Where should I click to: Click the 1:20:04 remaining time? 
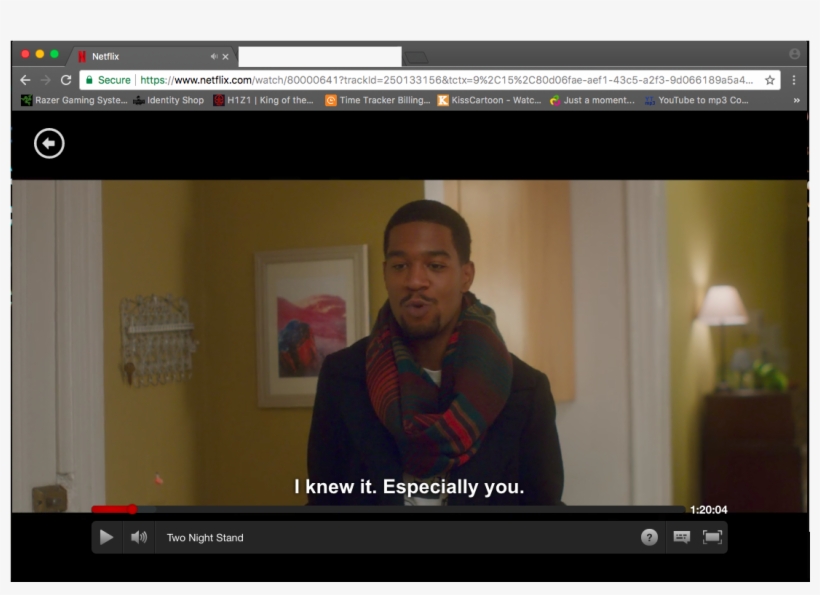point(709,510)
